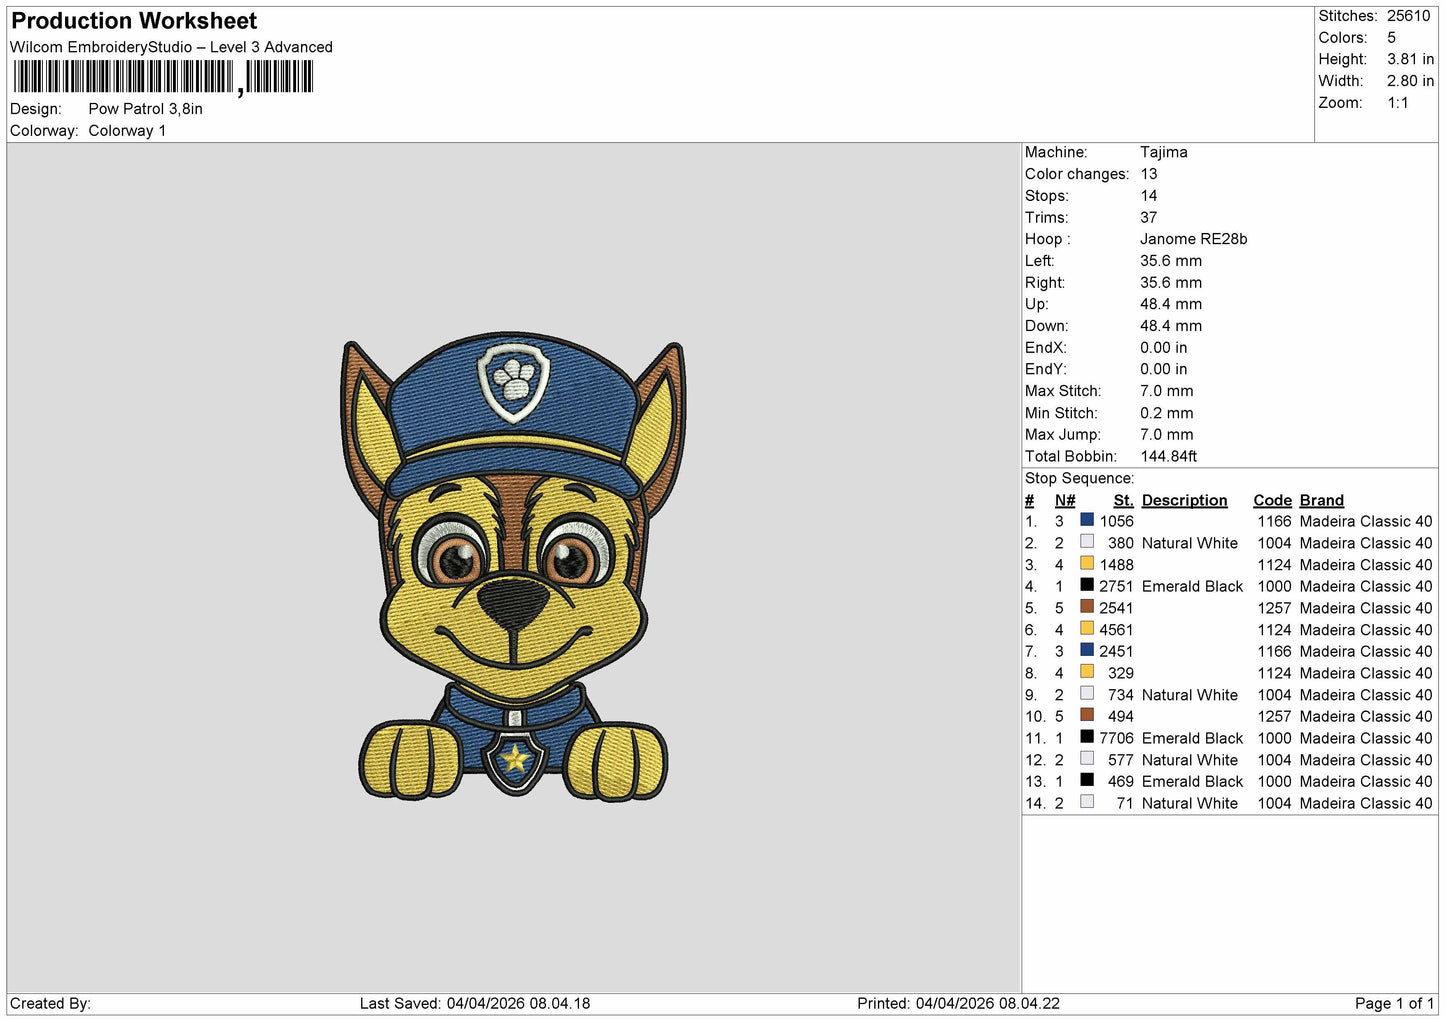Click the stitches count '25610'

click(1408, 16)
